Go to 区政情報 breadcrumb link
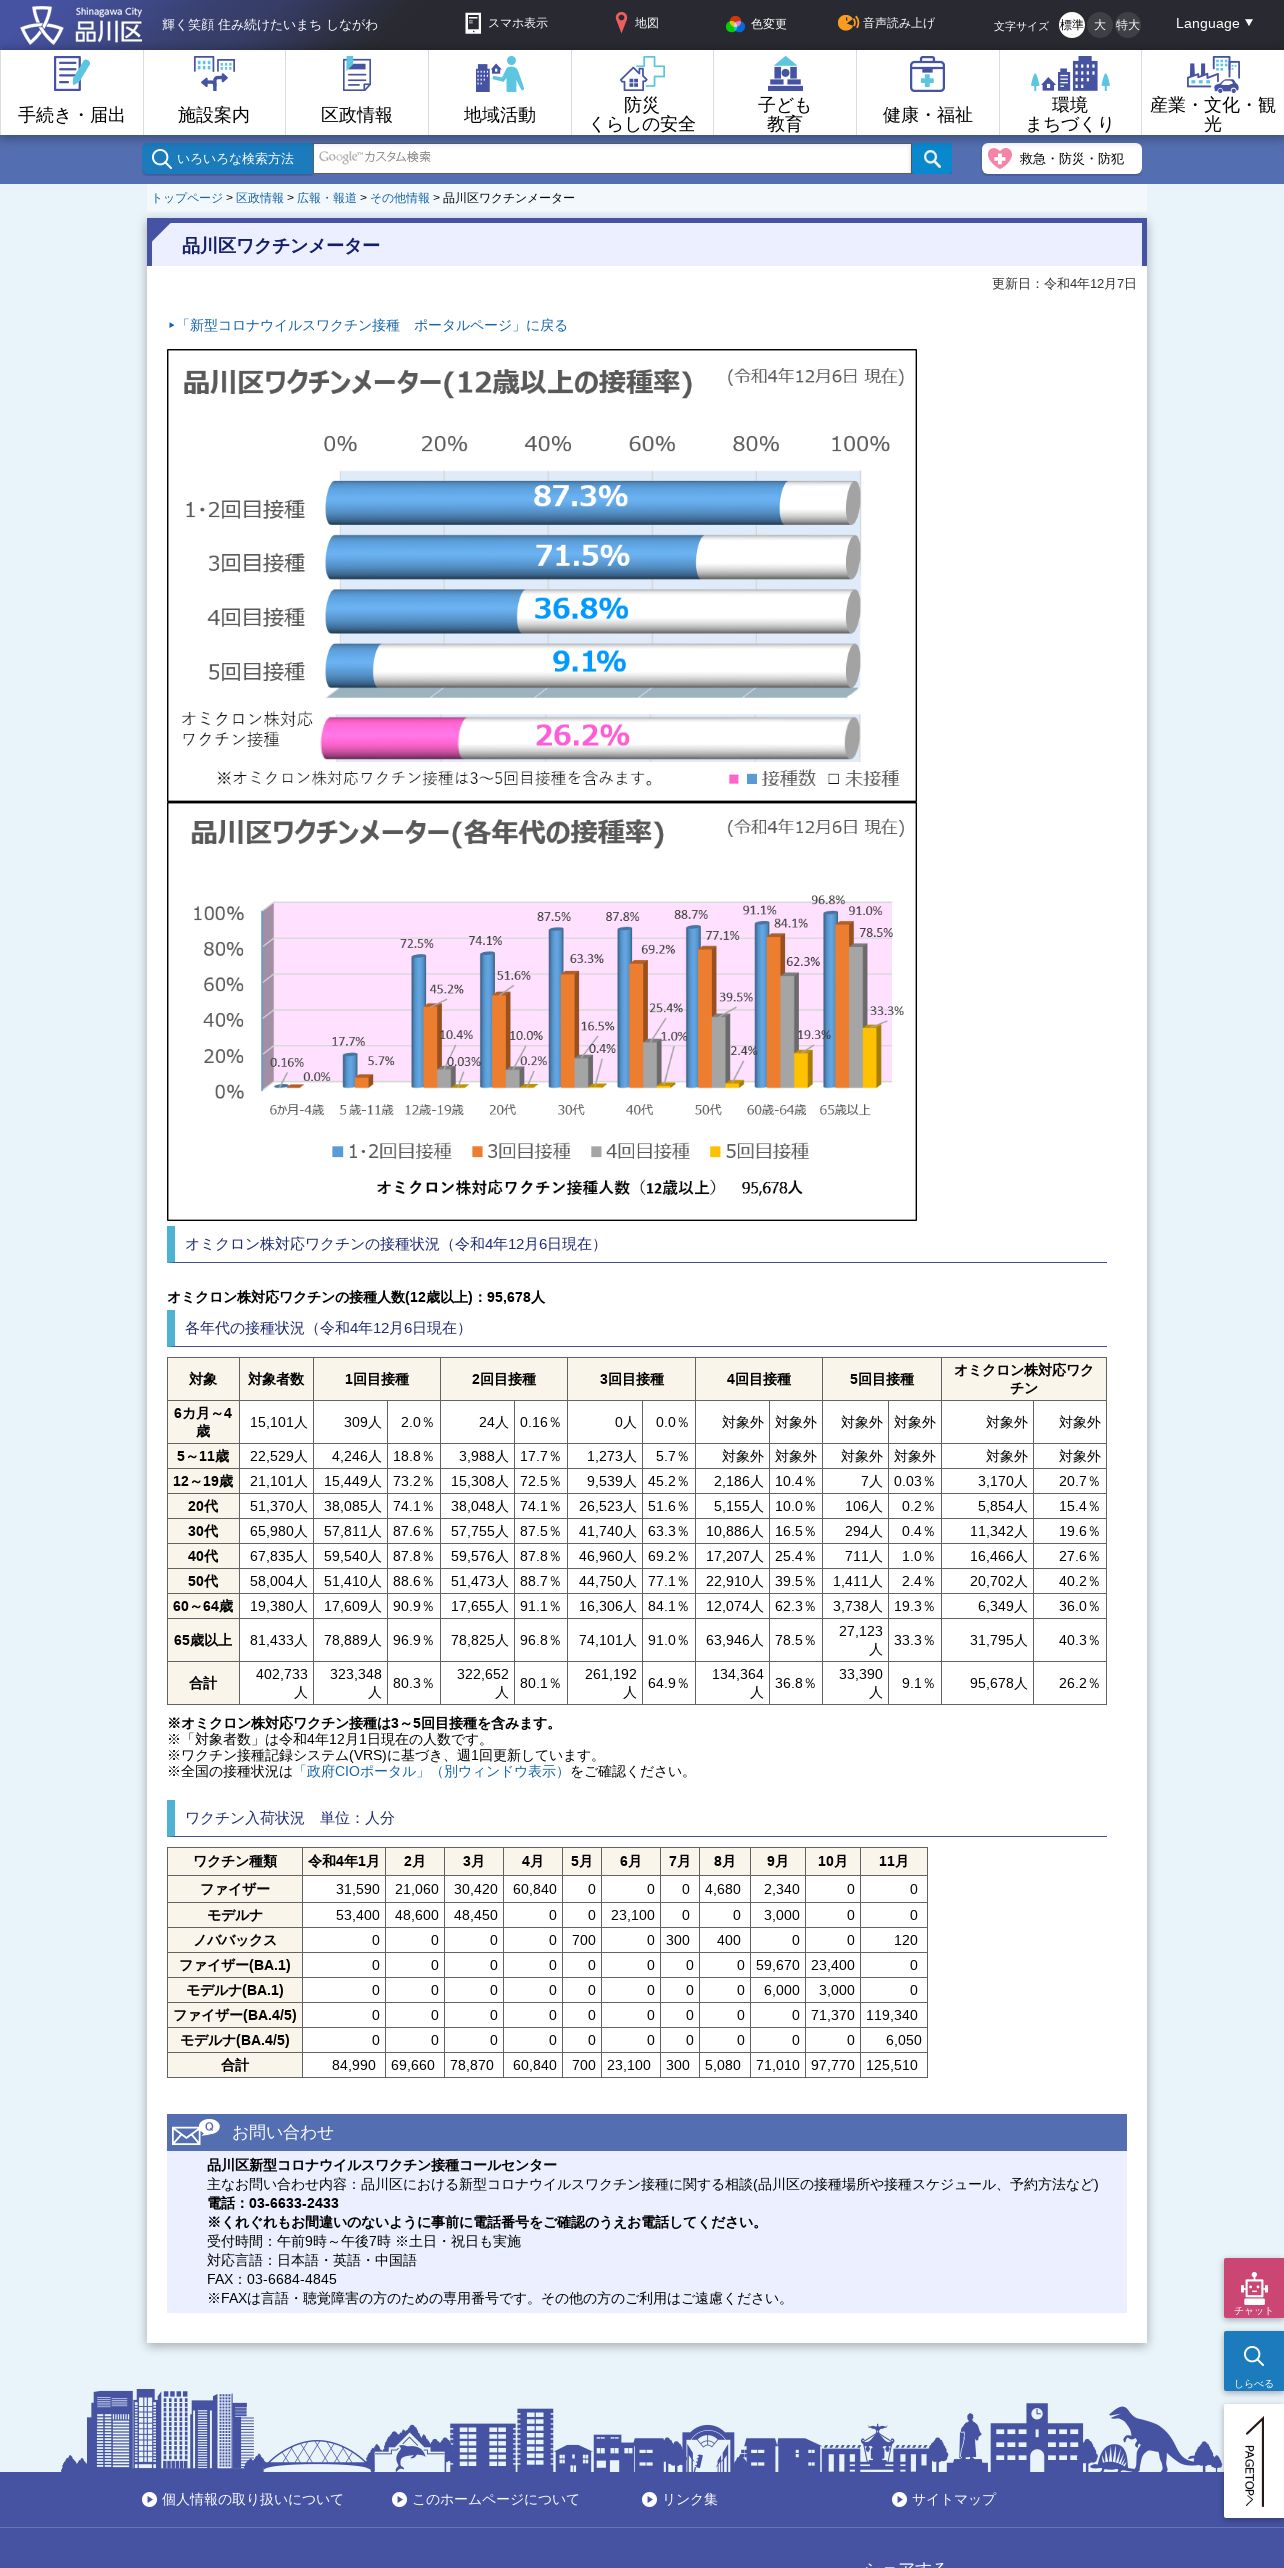The image size is (1284, 2568). click(260, 198)
